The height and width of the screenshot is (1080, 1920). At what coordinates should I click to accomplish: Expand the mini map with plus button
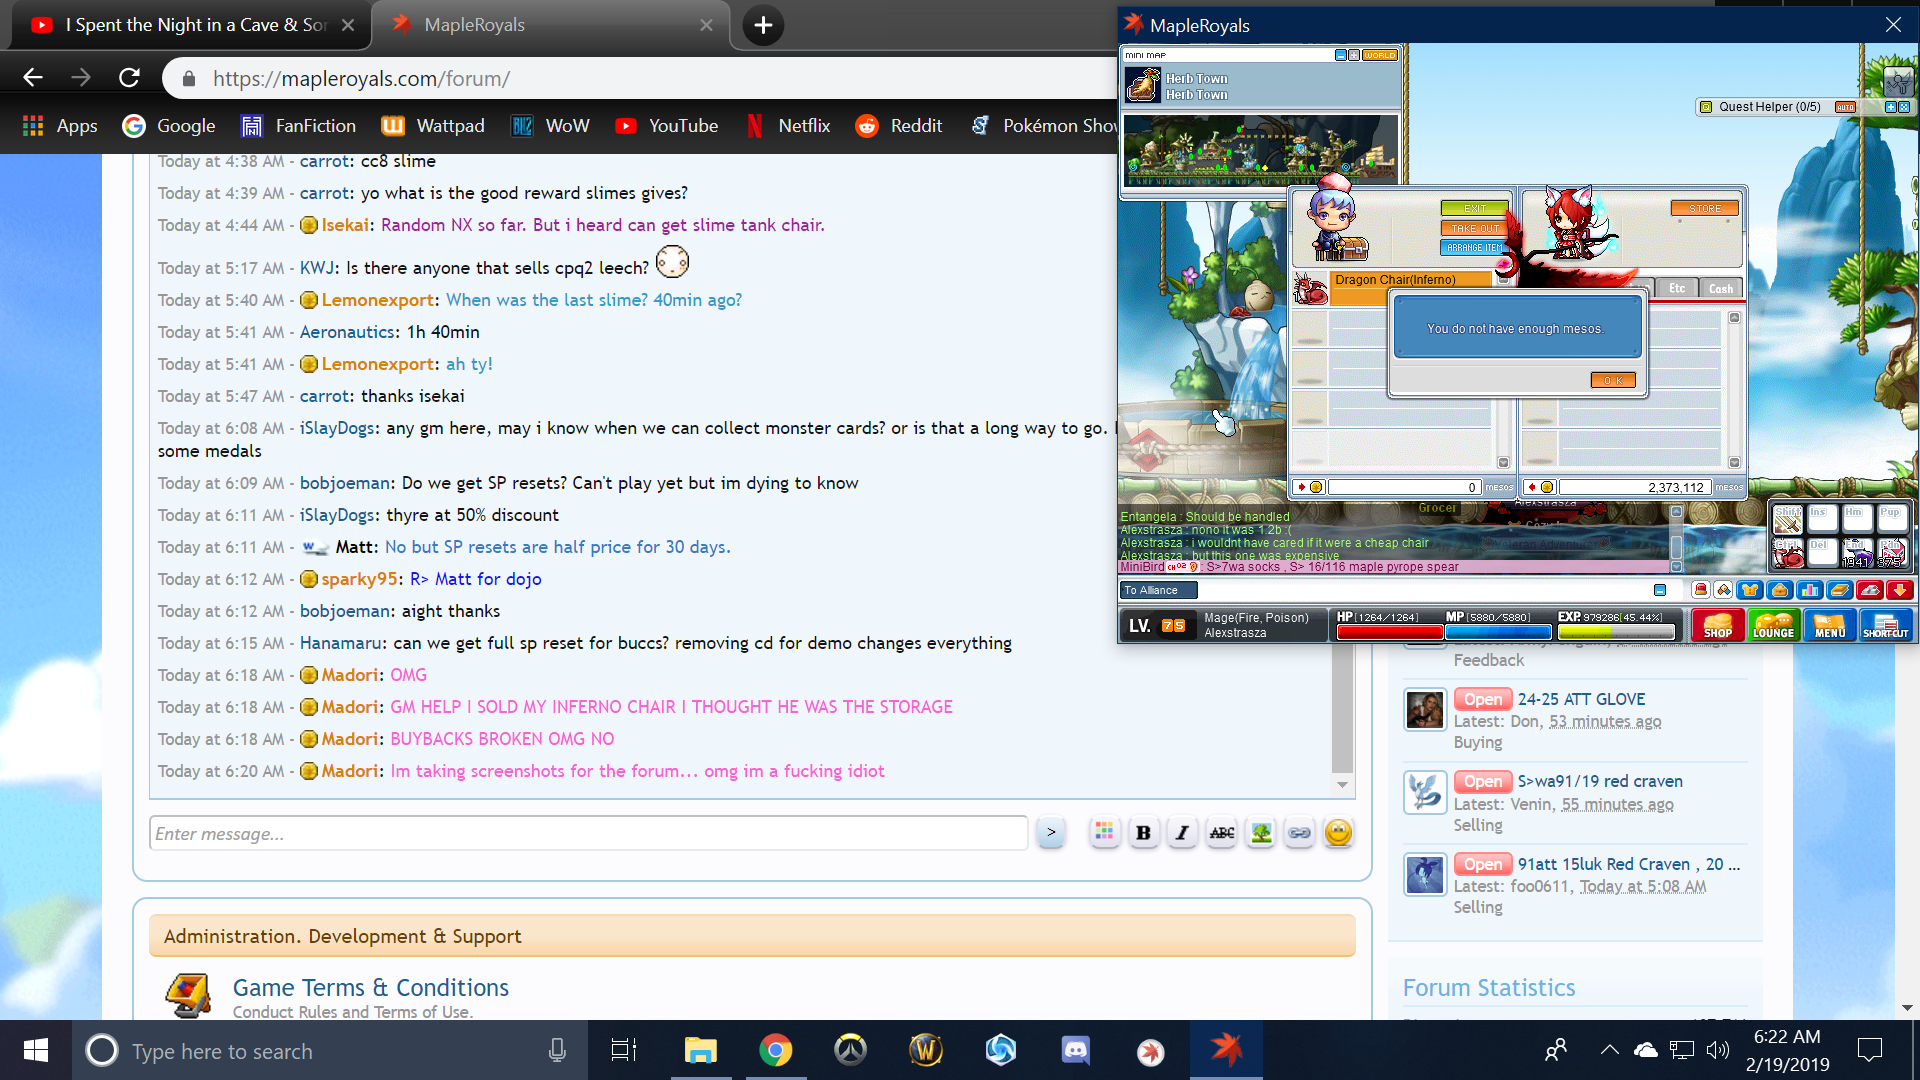pyautogui.click(x=1353, y=55)
